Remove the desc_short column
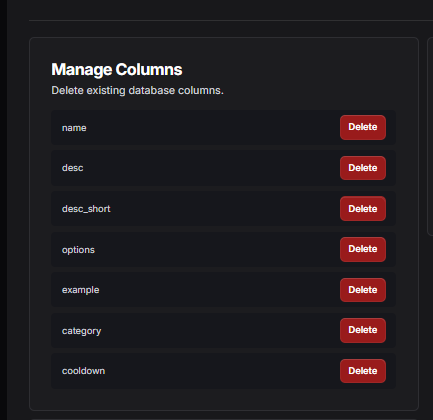Viewport: 433px width, 420px height. (363, 209)
